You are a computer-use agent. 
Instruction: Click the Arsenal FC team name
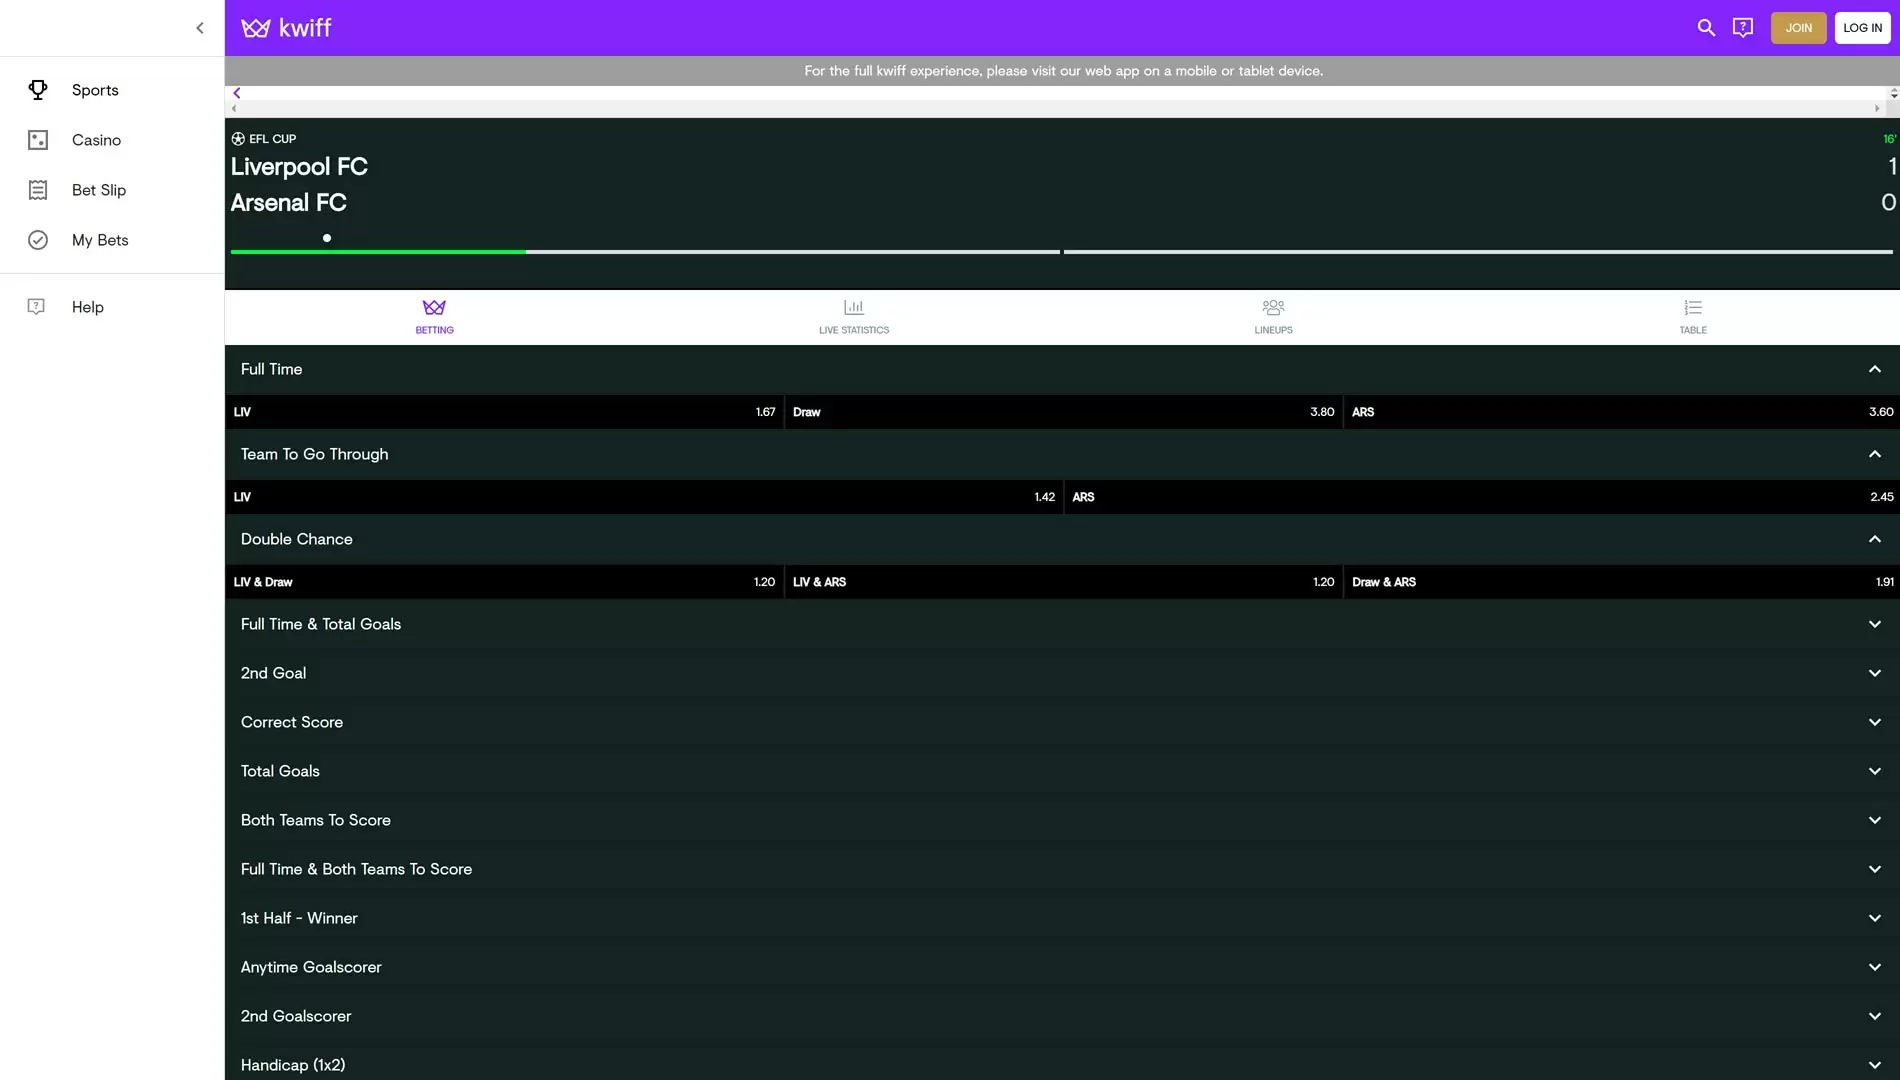[x=288, y=203]
